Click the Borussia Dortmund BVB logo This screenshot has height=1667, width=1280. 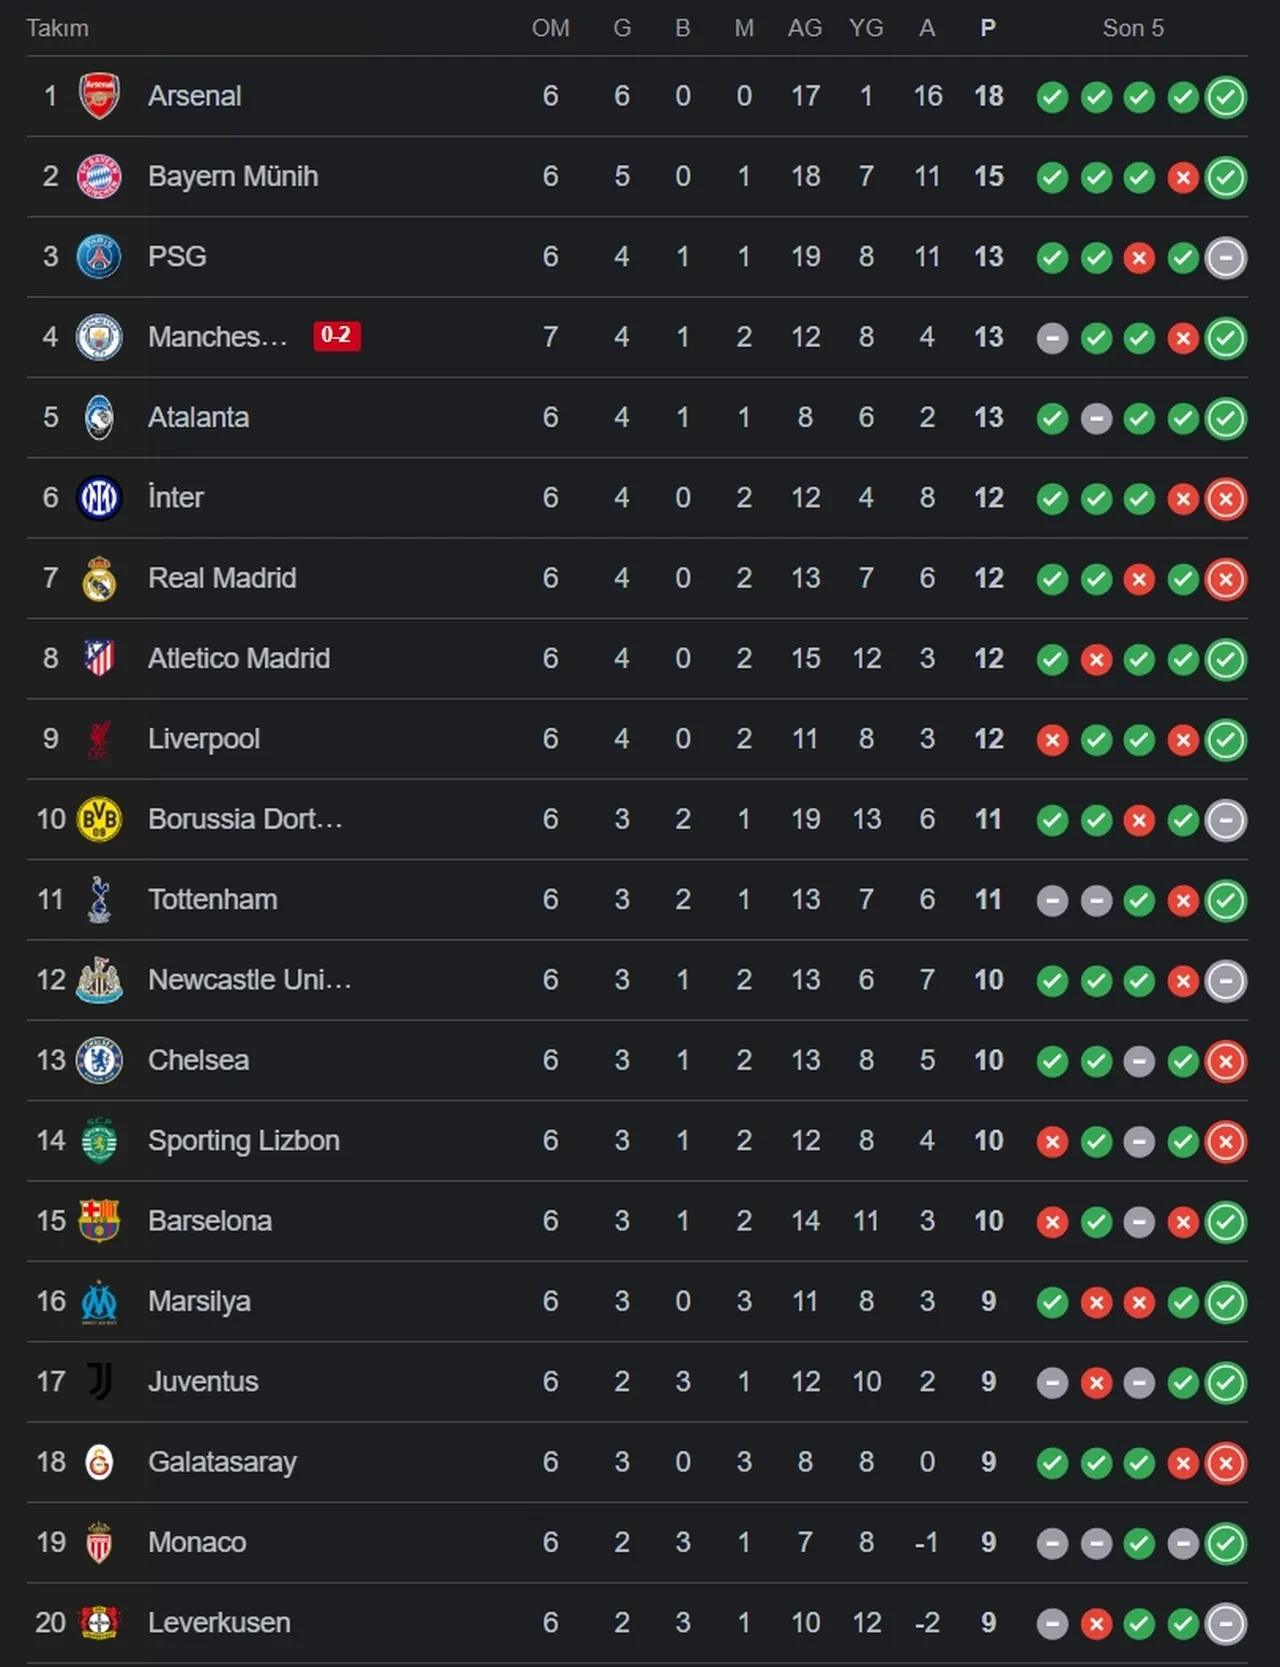click(x=99, y=820)
